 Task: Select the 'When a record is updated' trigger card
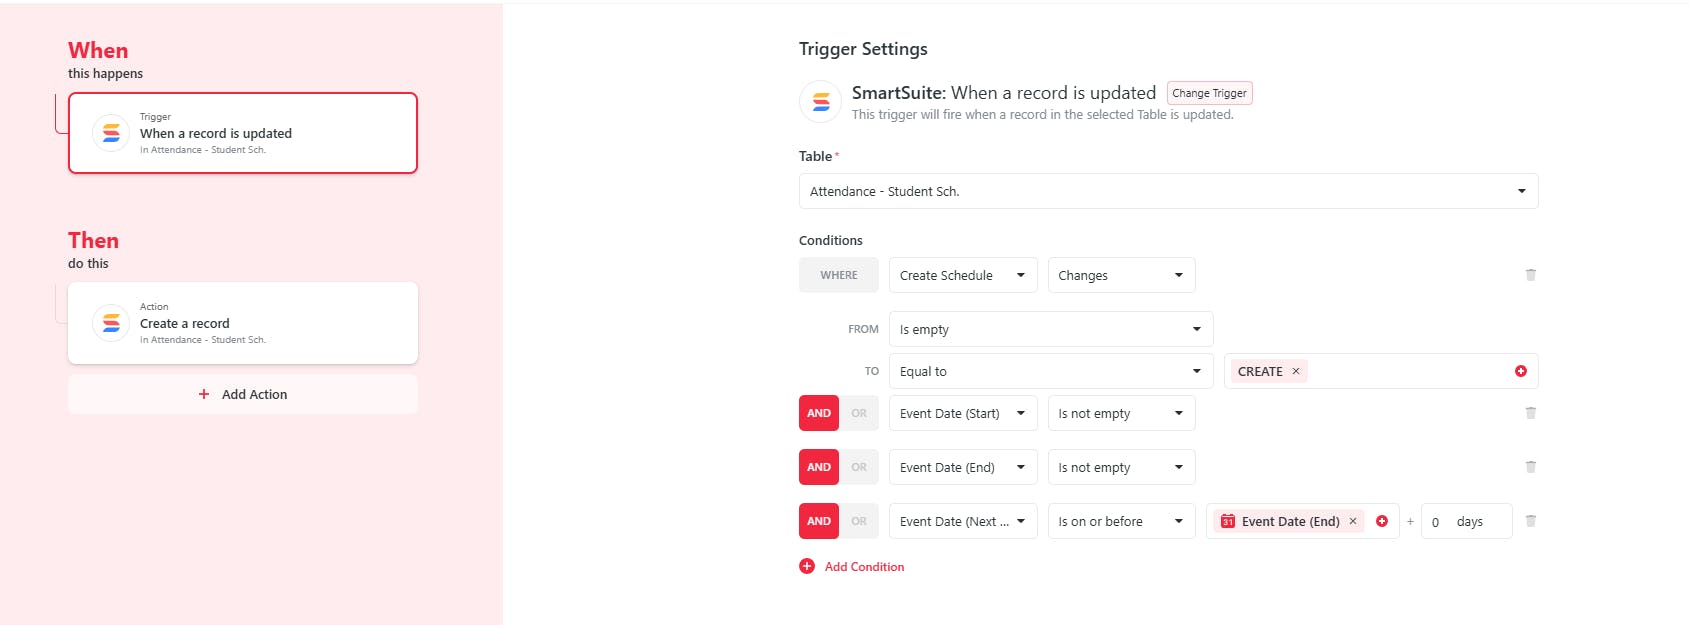click(243, 133)
